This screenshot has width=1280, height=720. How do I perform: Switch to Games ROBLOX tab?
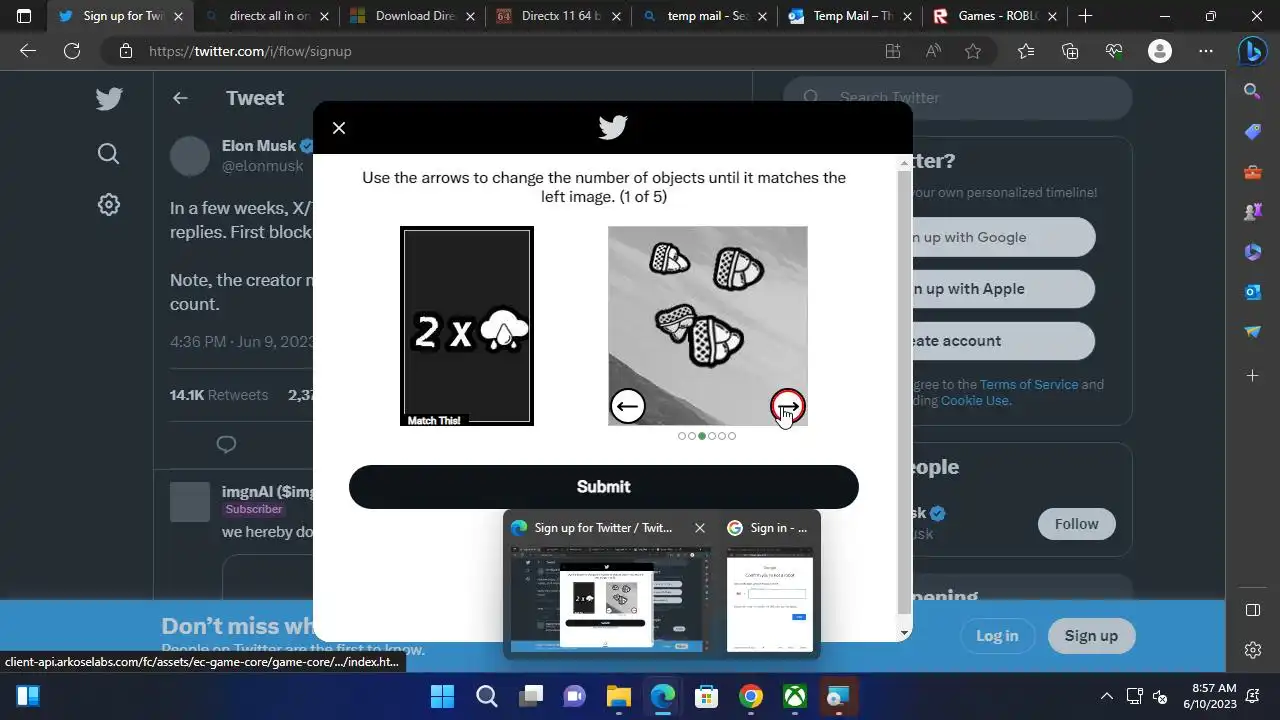point(996,16)
